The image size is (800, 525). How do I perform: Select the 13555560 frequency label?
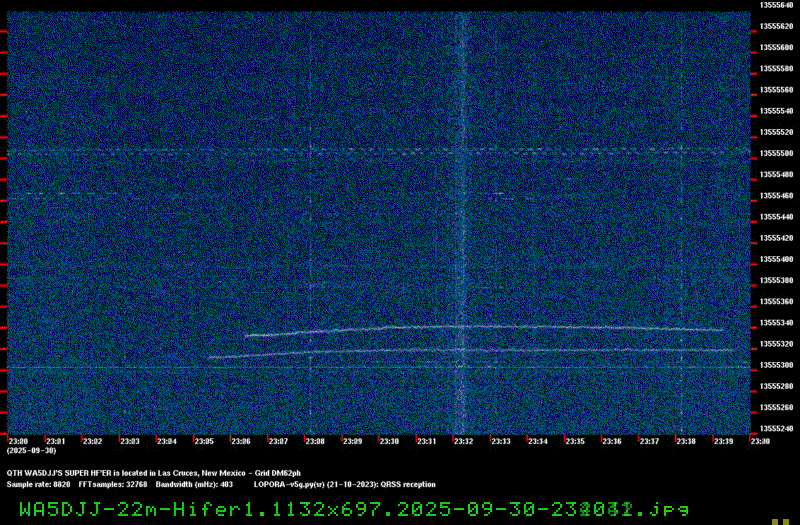(x=776, y=90)
